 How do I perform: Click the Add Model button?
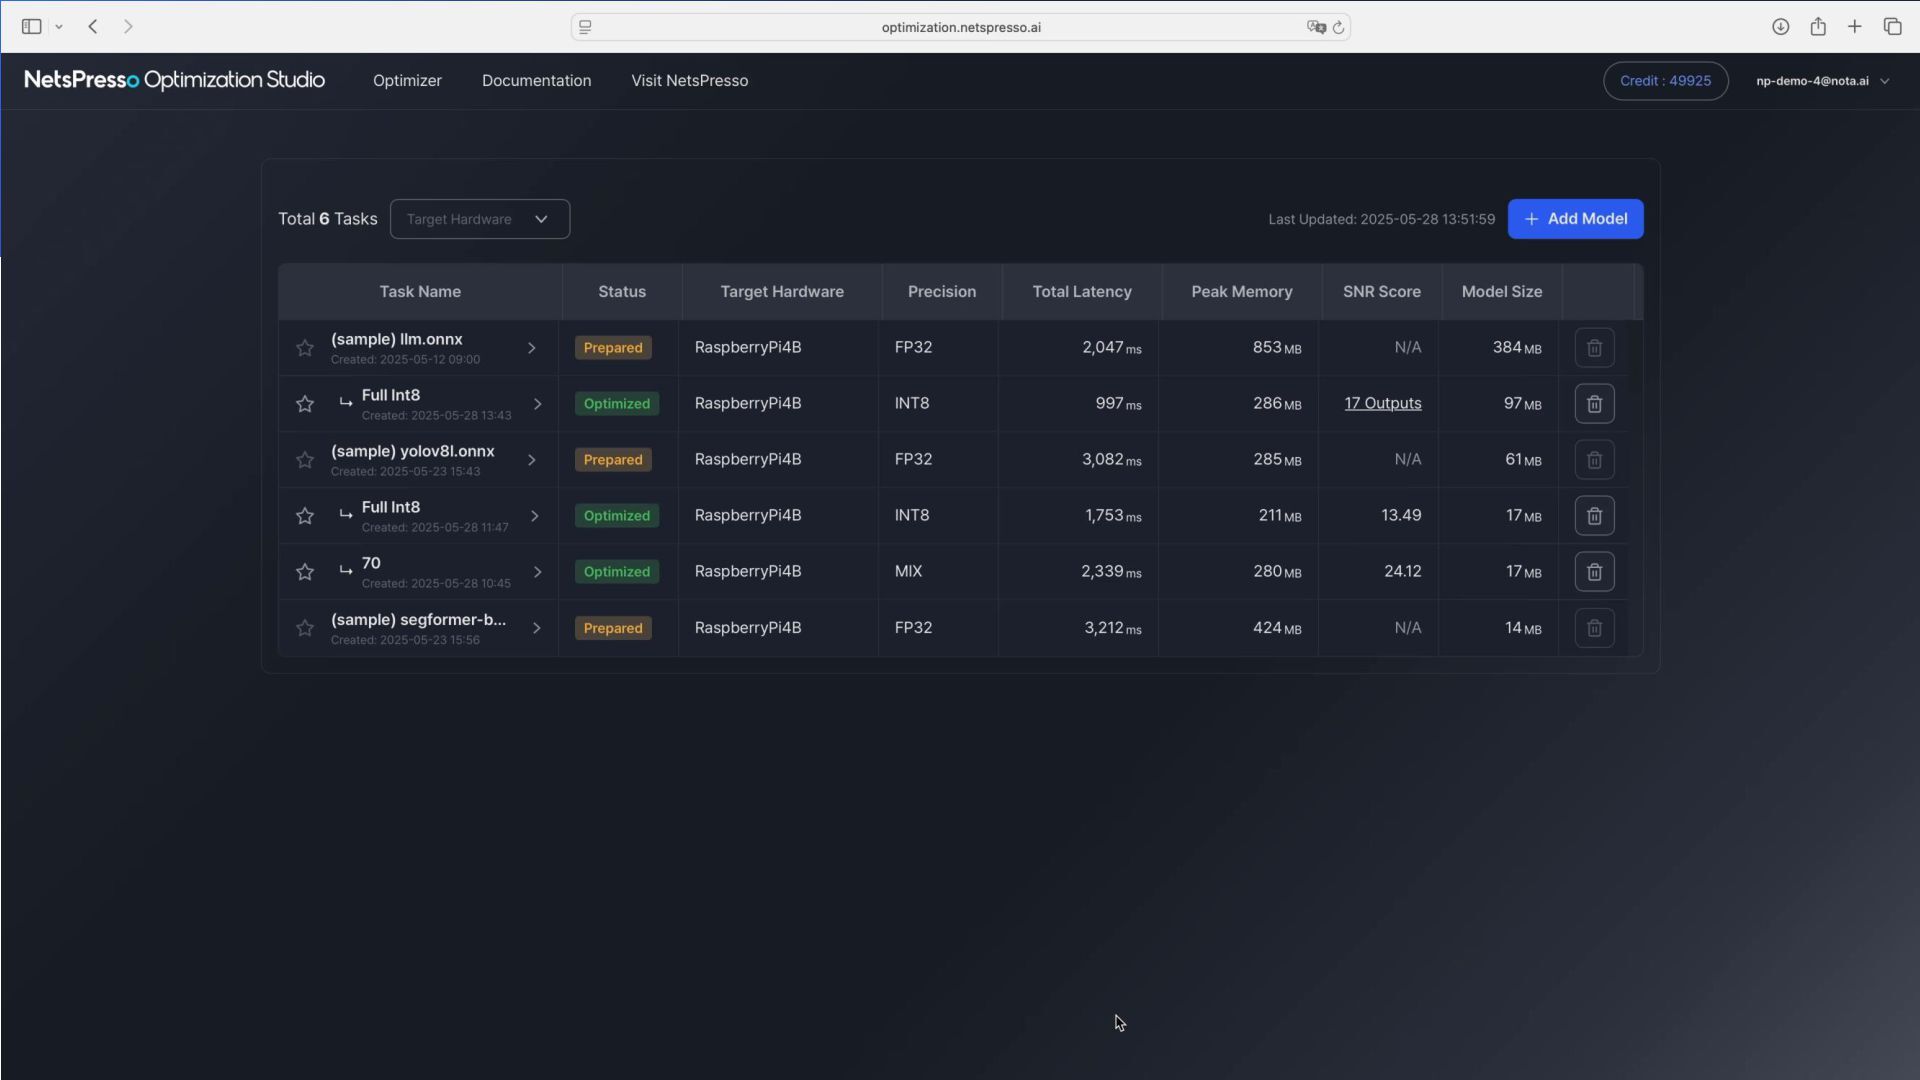click(x=1575, y=219)
